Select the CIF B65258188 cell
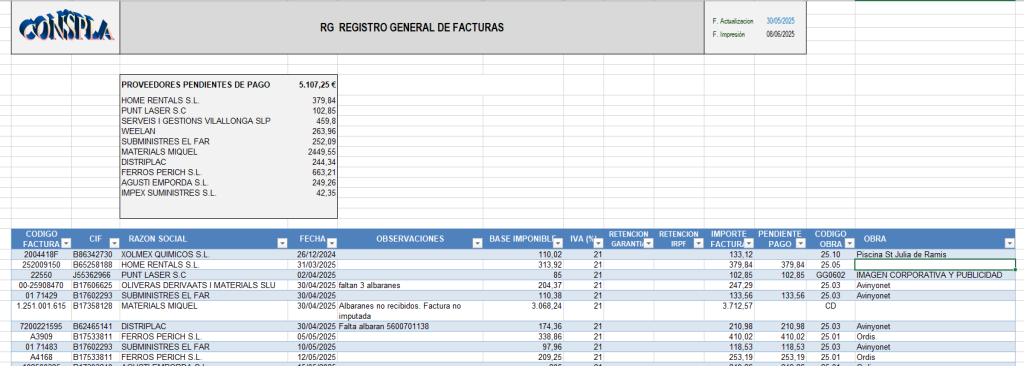 (x=95, y=265)
